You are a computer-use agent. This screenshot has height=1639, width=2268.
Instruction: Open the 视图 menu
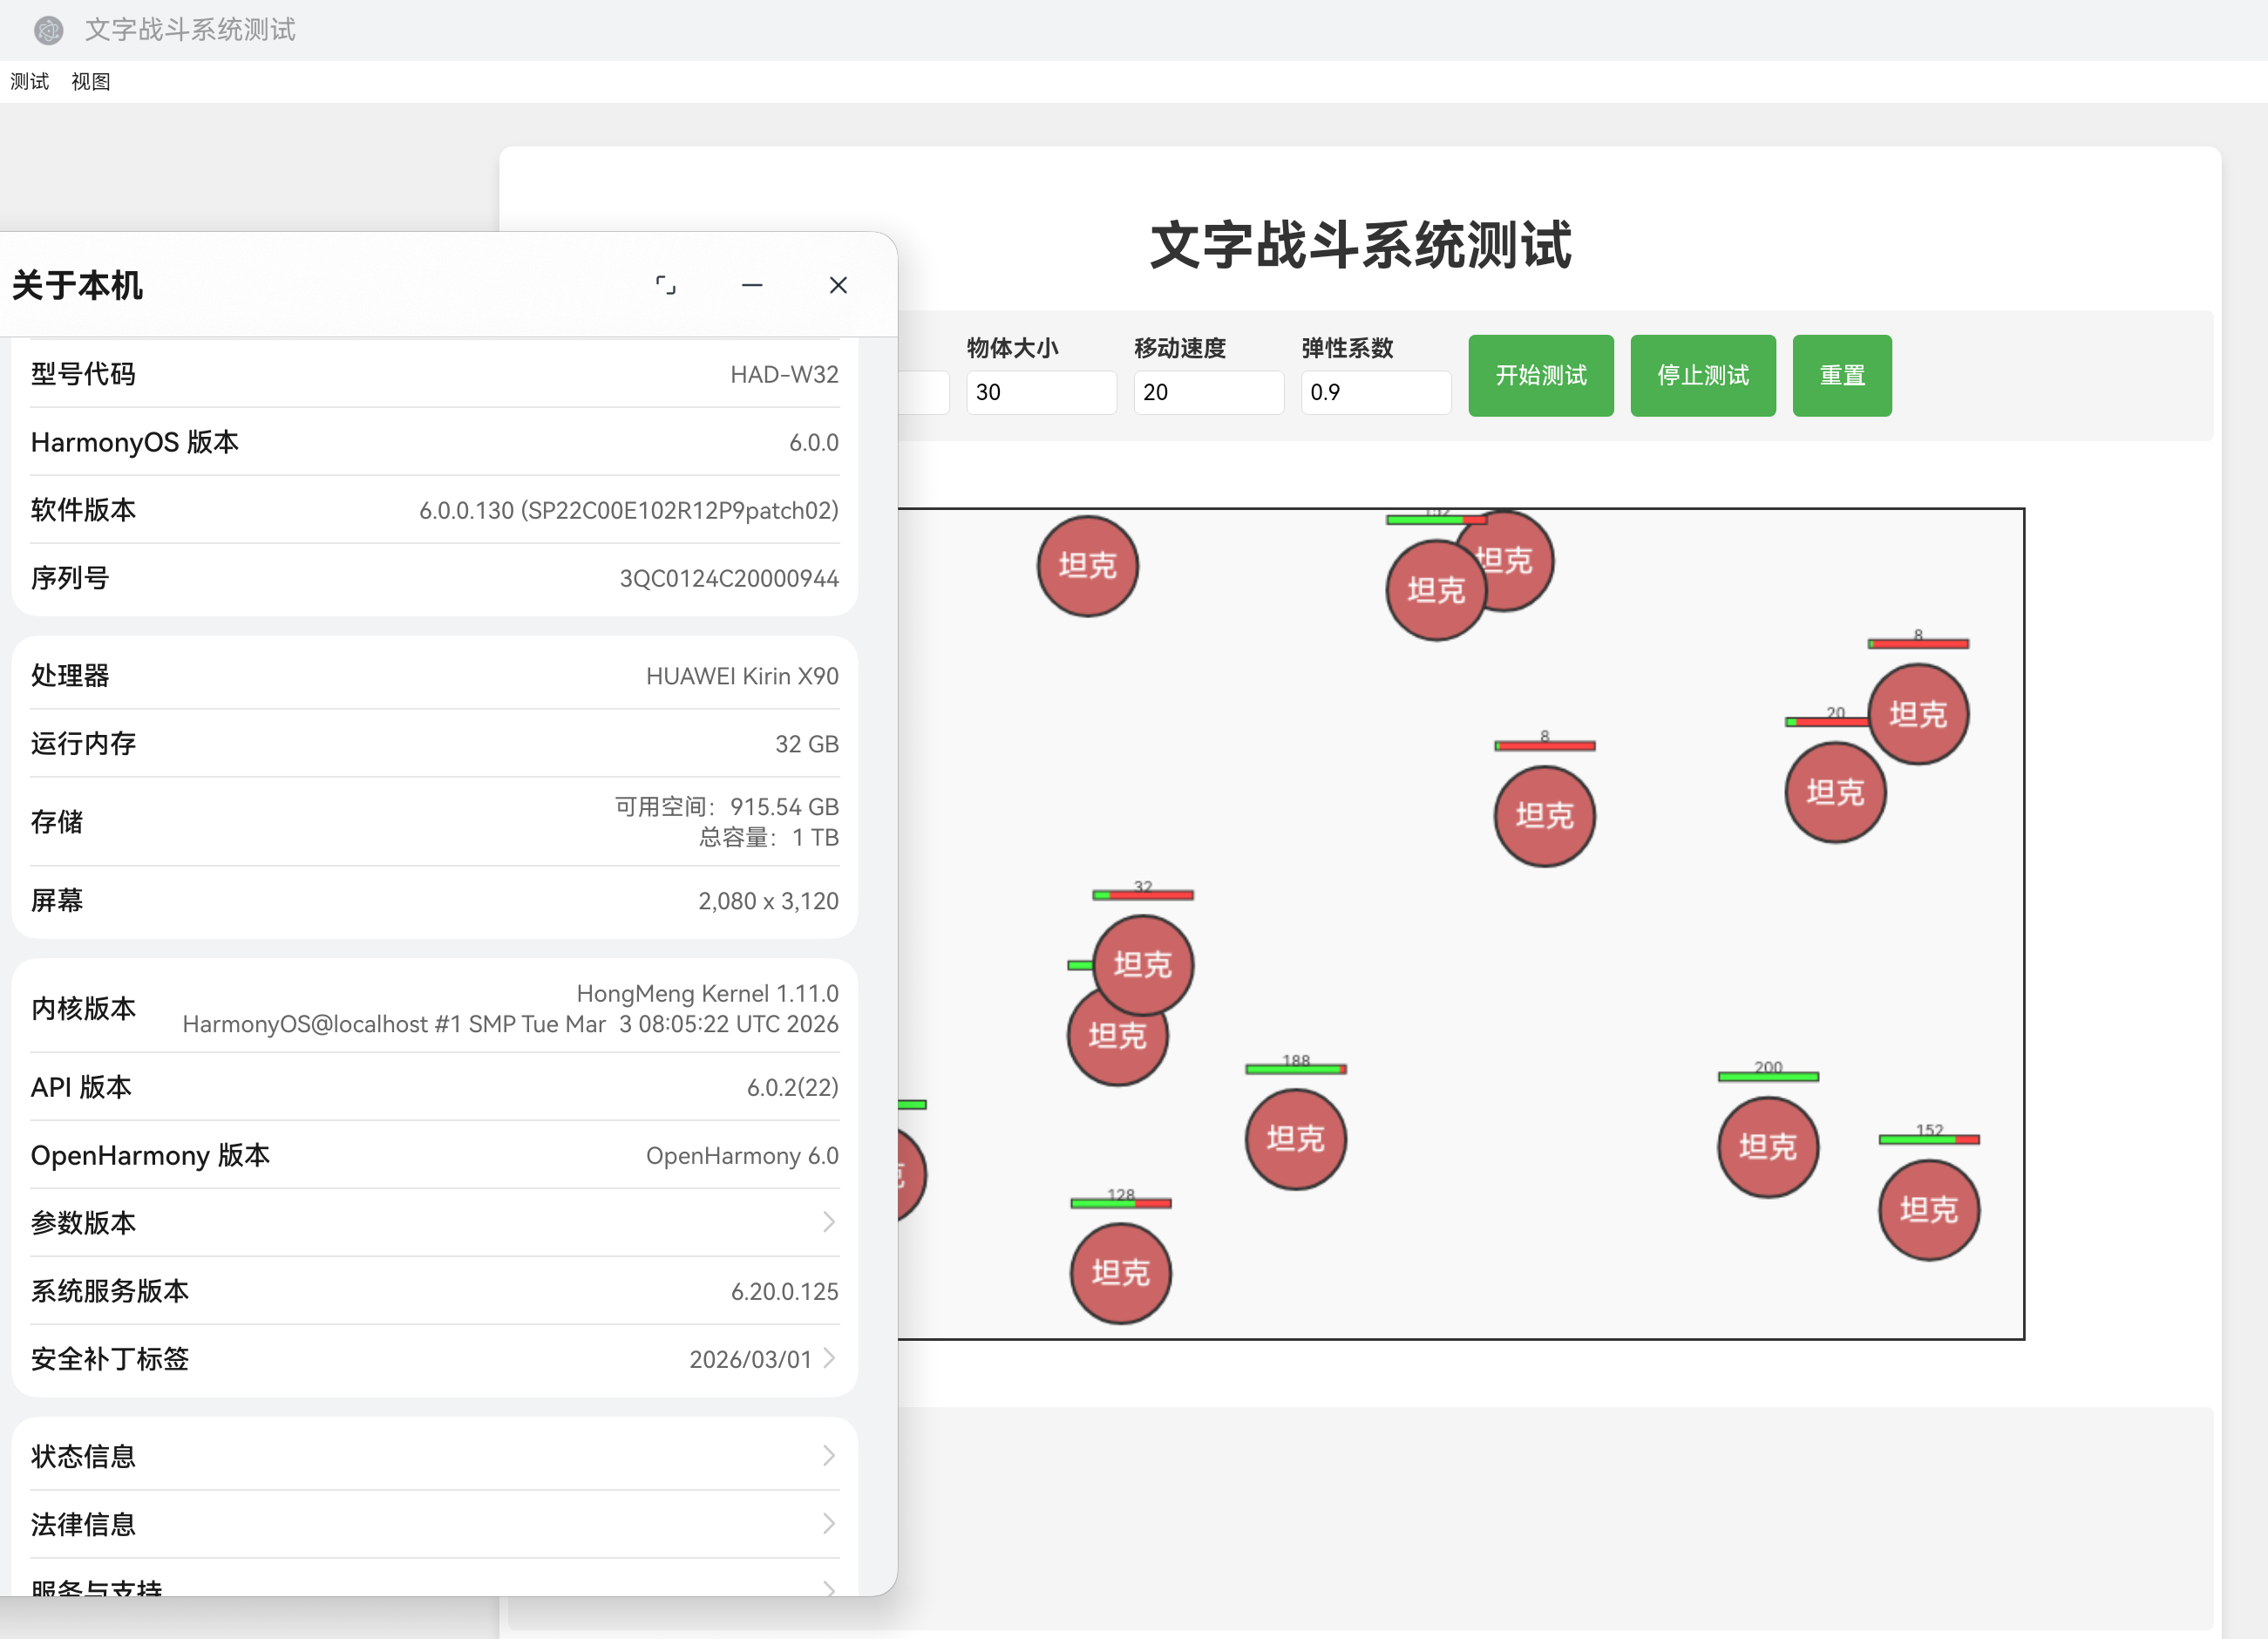pos(90,82)
